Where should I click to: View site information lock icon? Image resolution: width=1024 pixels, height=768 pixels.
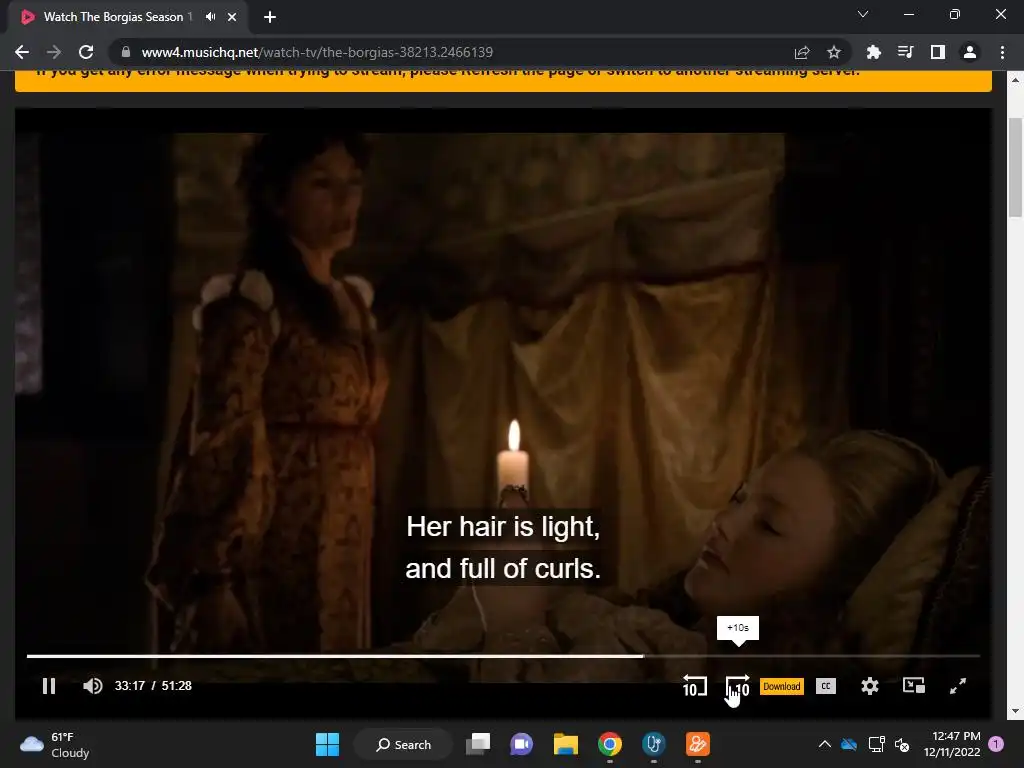(125, 52)
